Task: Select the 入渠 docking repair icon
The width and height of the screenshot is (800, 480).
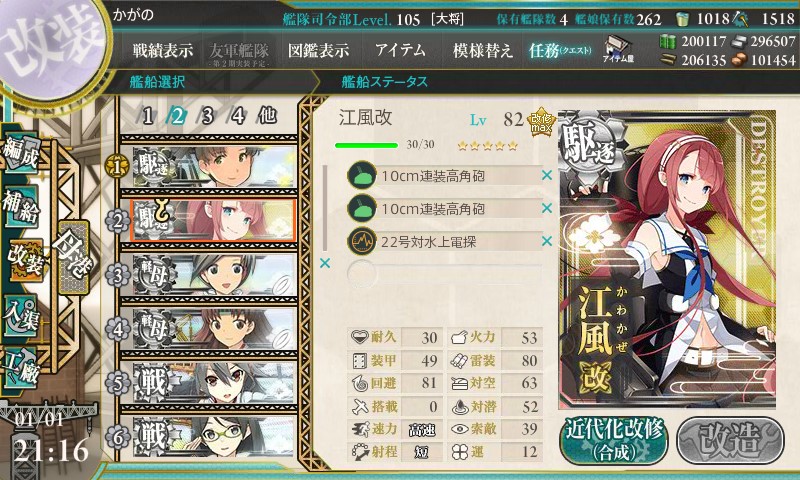Action: click(20, 316)
